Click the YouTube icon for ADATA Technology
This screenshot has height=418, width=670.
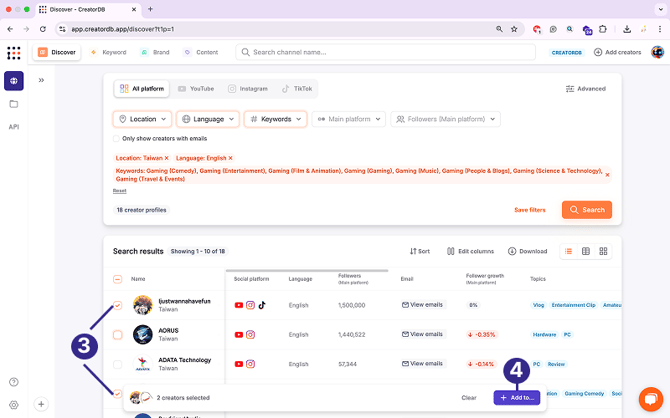coord(239,364)
